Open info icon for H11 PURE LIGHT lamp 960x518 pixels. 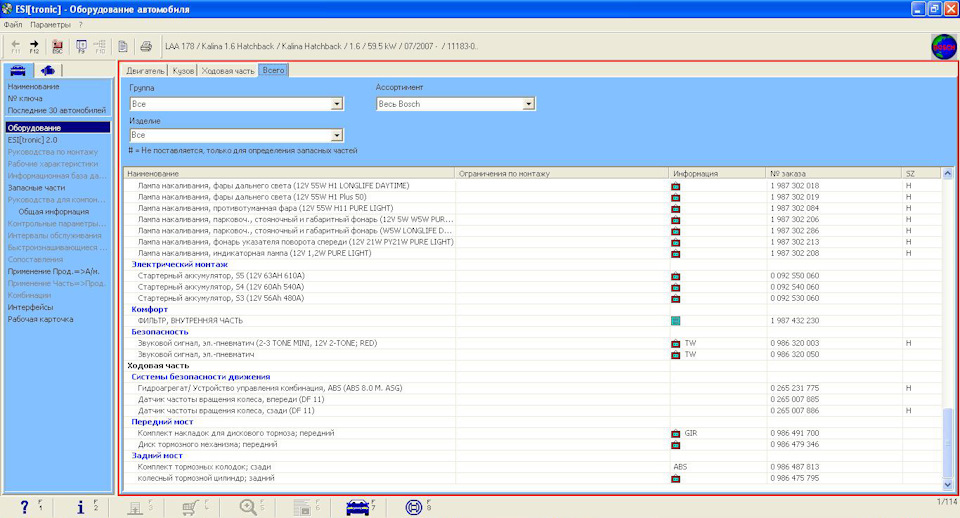point(675,209)
